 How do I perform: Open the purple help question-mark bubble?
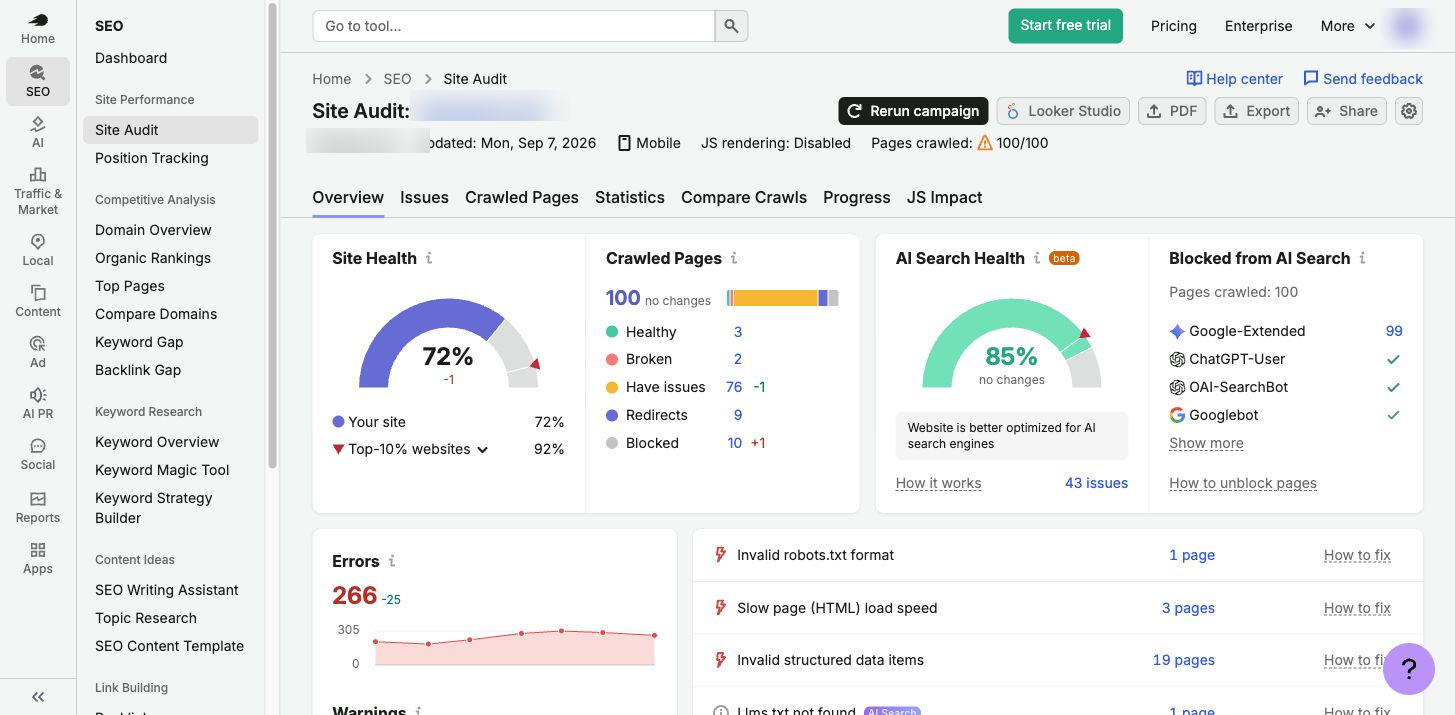tap(1409, 669)
